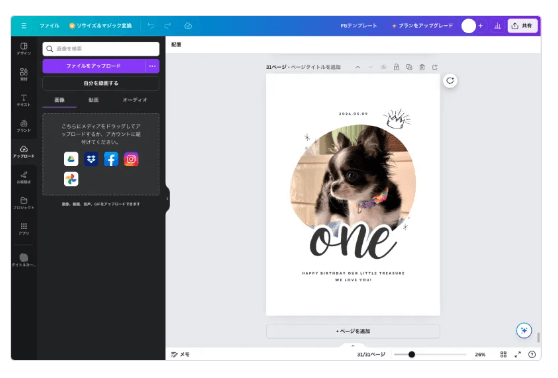Select the 'one' script text
This screenshot has height=378, width=558.
[353, 241]
